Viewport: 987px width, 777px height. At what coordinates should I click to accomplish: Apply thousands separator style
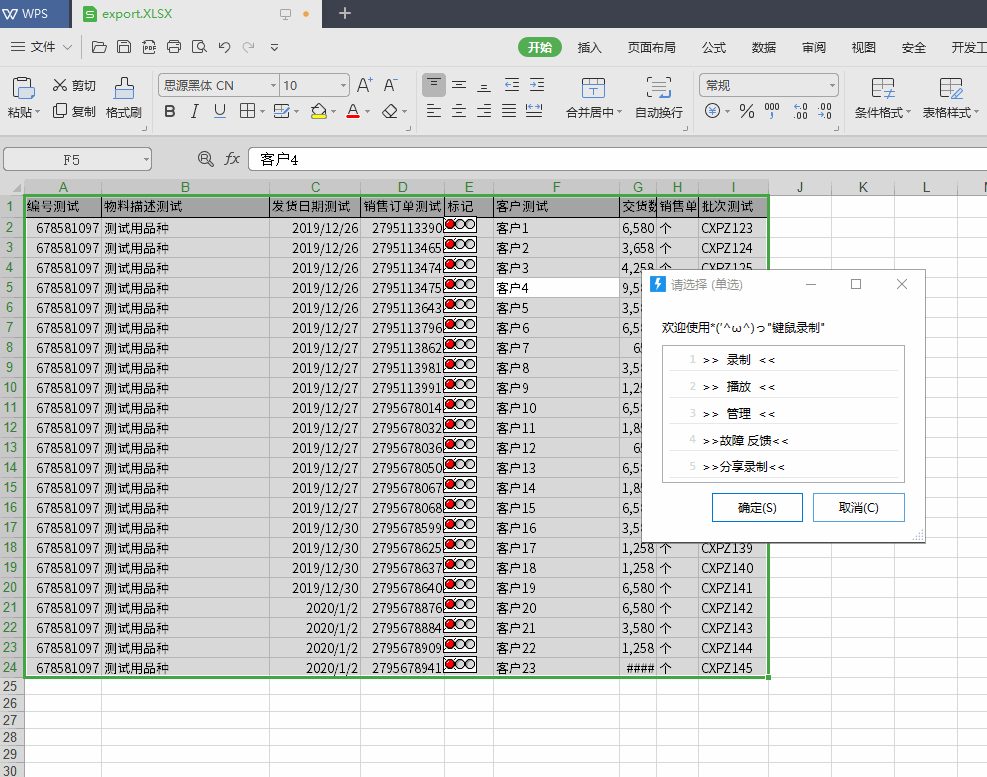click(x=772, y=111)
